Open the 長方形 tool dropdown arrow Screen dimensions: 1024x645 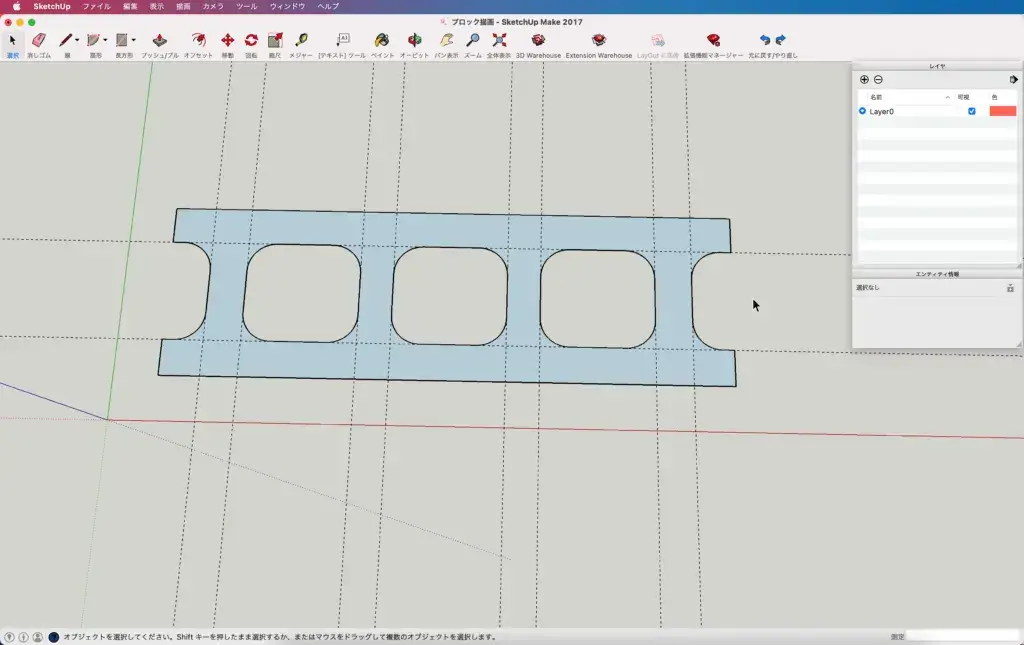[133, 40]
